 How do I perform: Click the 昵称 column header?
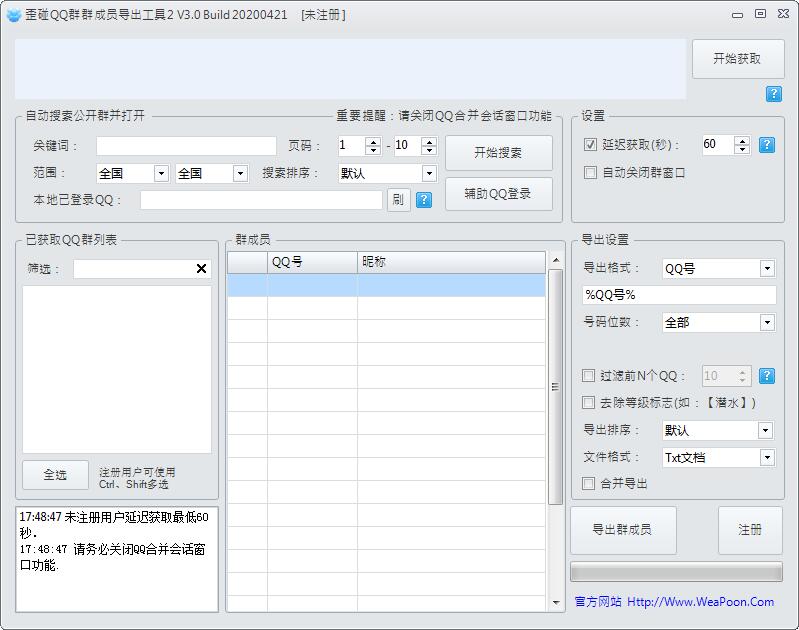tap(451, 262)
